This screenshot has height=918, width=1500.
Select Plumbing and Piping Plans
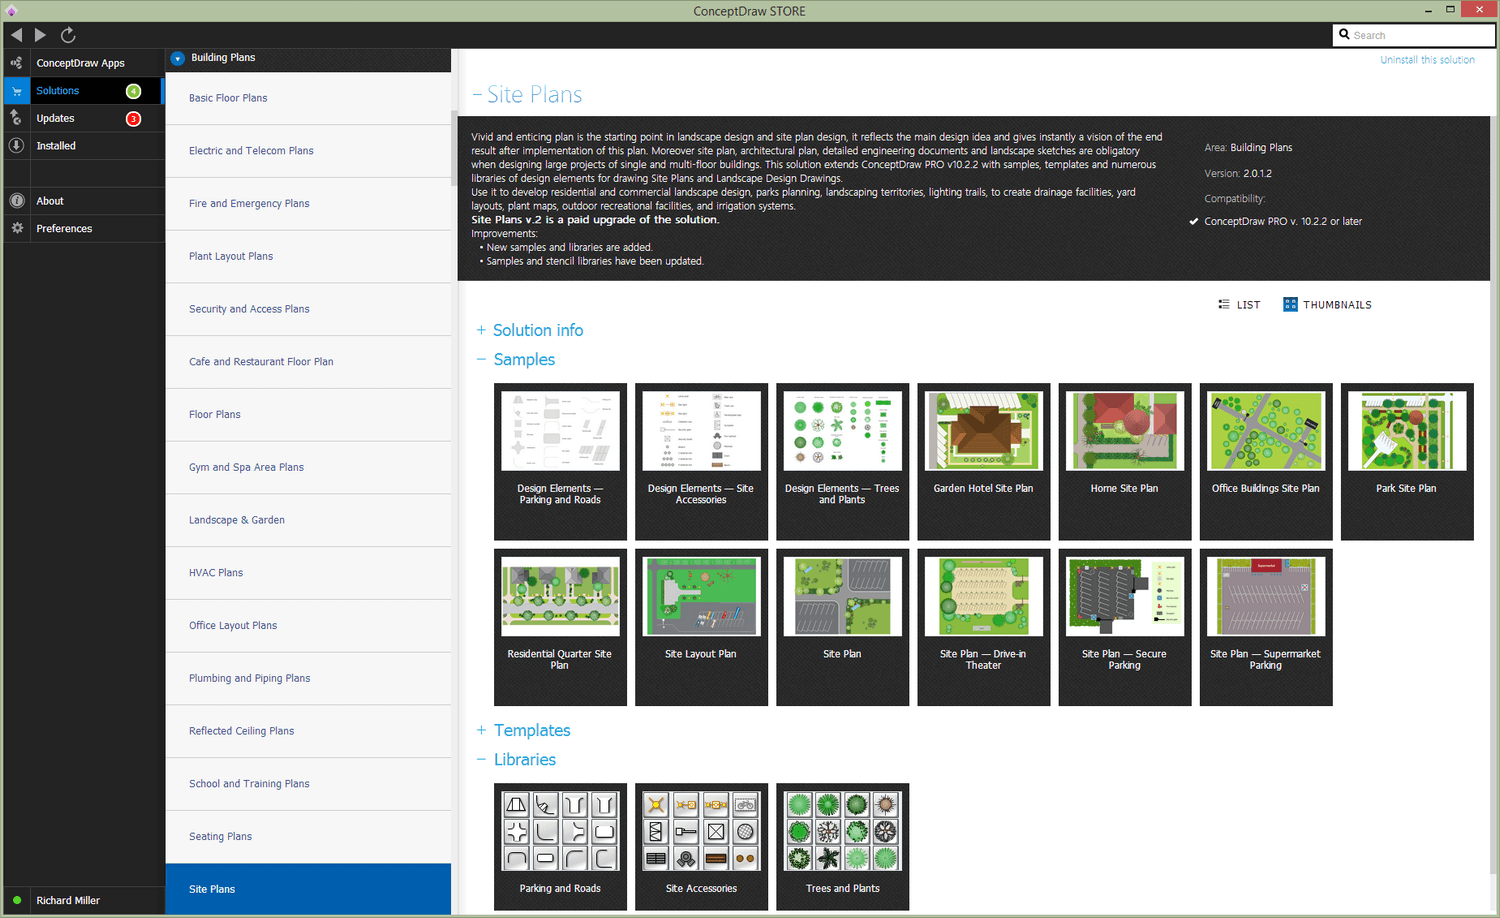click(x=308, y=679)
